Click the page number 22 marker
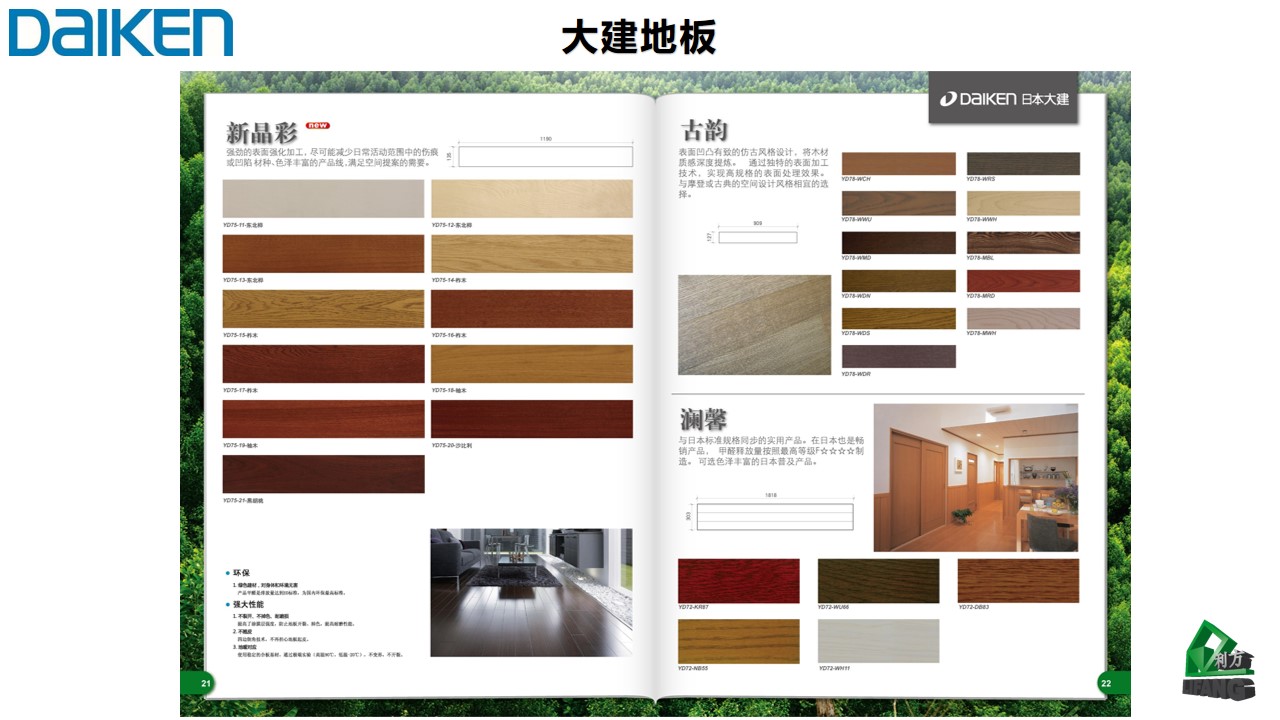 tap(1106, 684)
